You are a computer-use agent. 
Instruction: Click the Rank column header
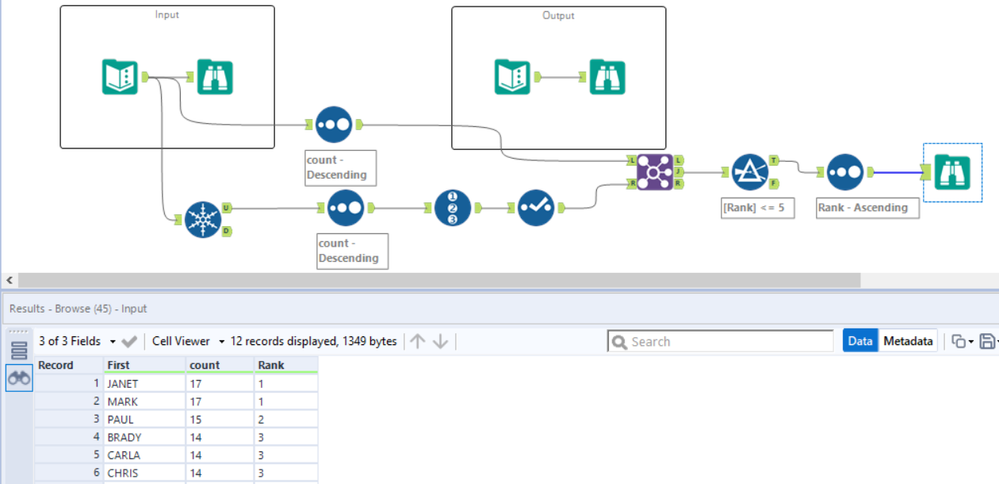[x=285, y=365]
